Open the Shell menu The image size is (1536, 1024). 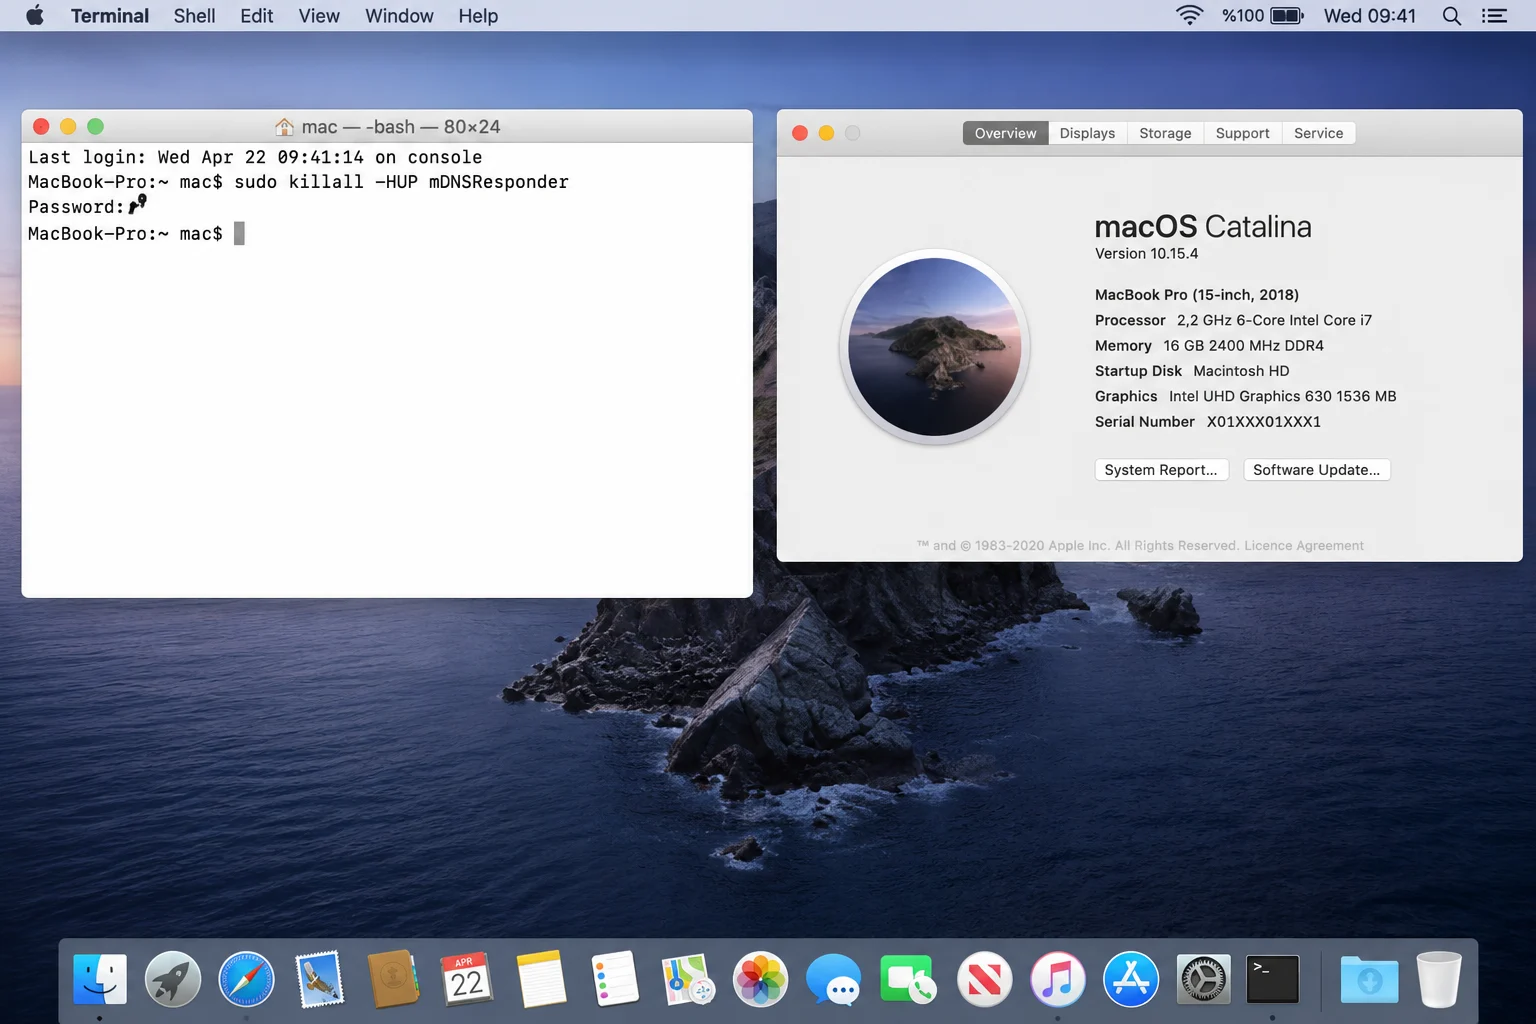point(194,15)
